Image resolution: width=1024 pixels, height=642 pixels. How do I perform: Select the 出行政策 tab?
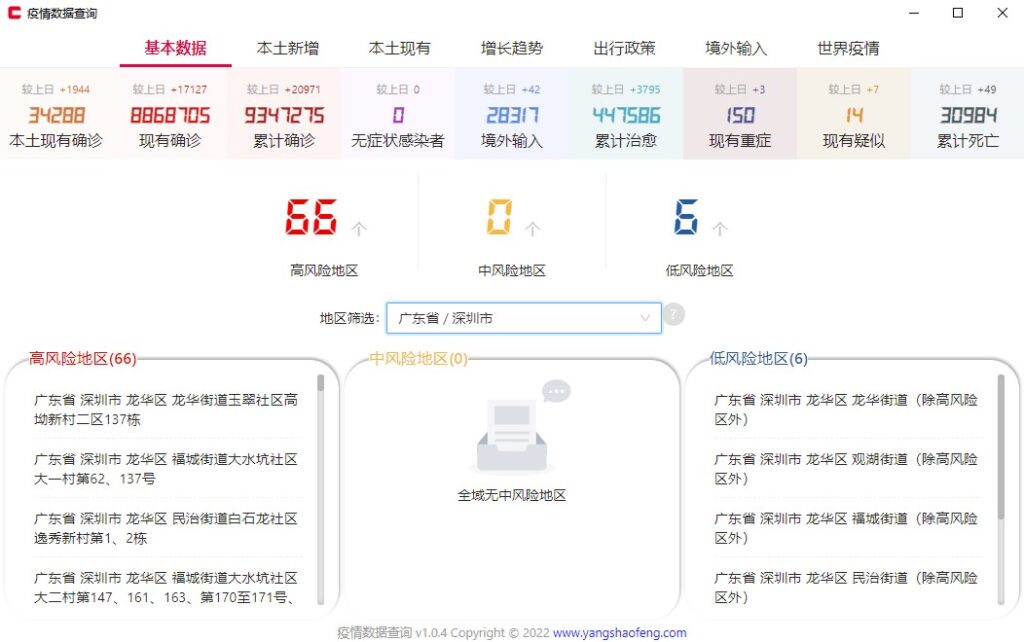[624, 48]
